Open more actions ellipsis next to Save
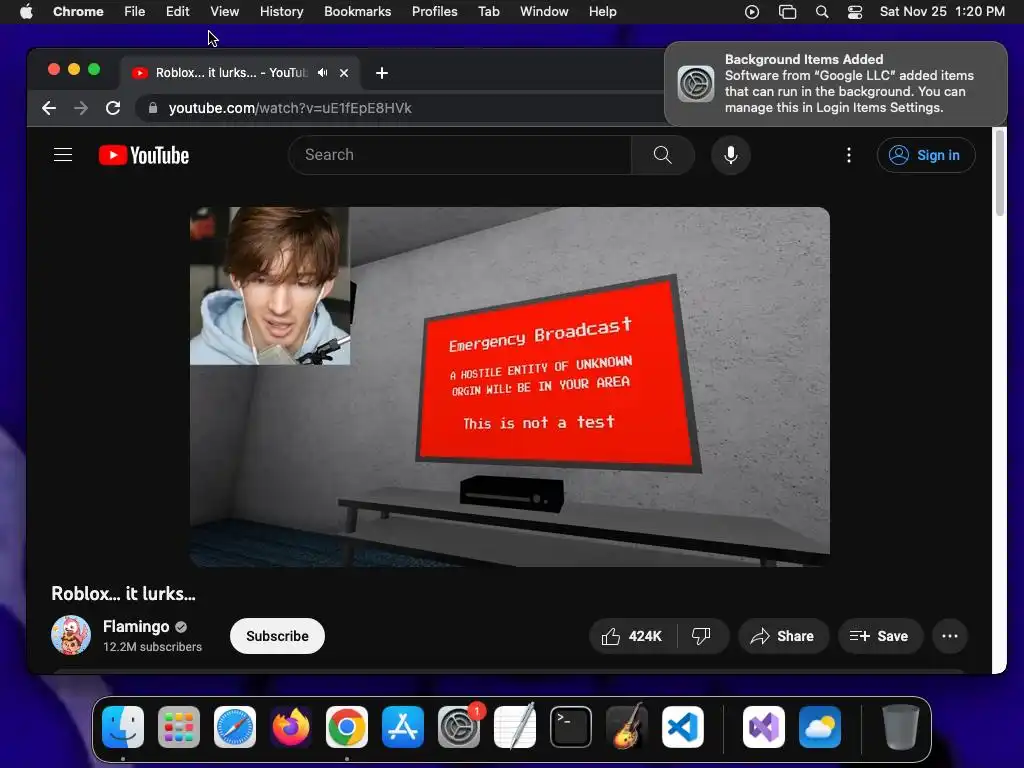Image resolution: width=1024 pixels, height=768 pixels. (x=950, y=636)
